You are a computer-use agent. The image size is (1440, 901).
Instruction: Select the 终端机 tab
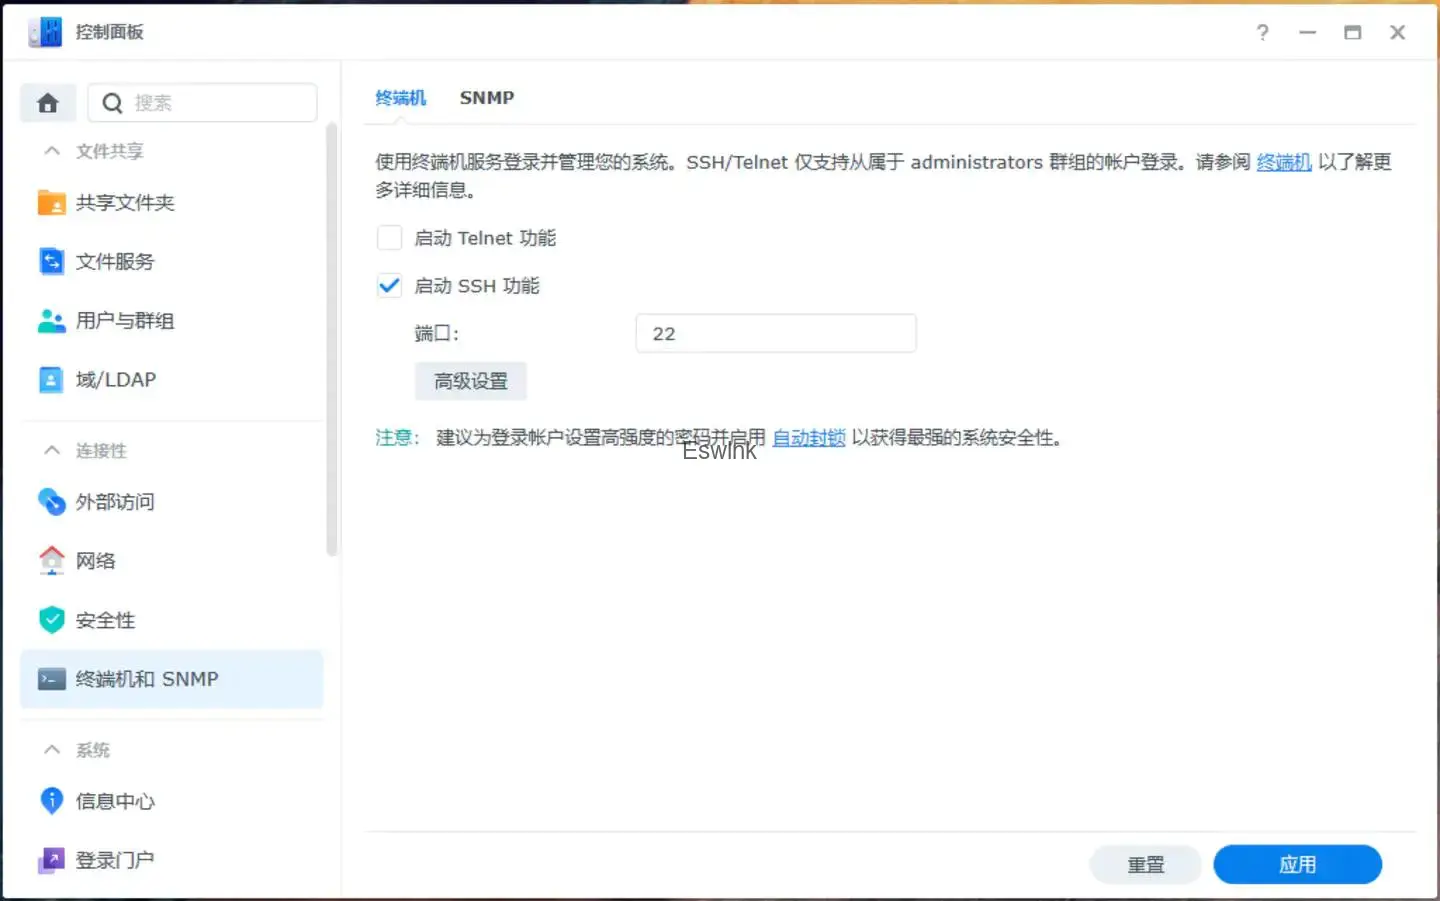[400, 98]
